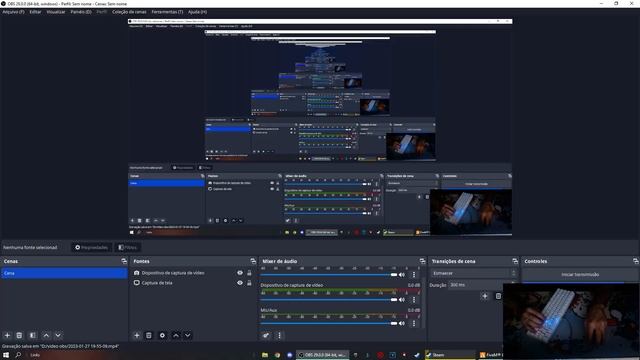Screen dimensions: 640x360
Task: Open the audio mixer menu at panel bottom
Action: [279, 335]
